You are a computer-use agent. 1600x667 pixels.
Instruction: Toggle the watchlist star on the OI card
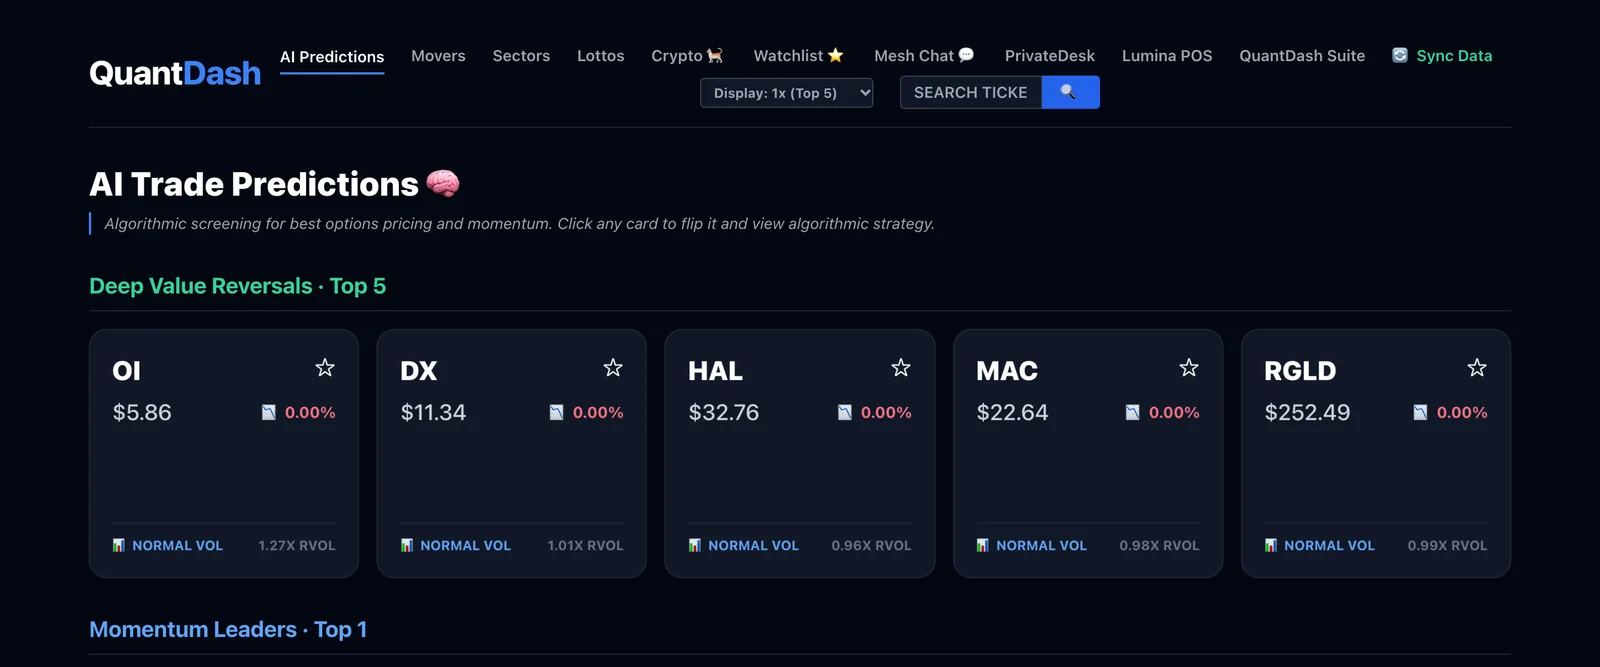(x=325, y=368)
